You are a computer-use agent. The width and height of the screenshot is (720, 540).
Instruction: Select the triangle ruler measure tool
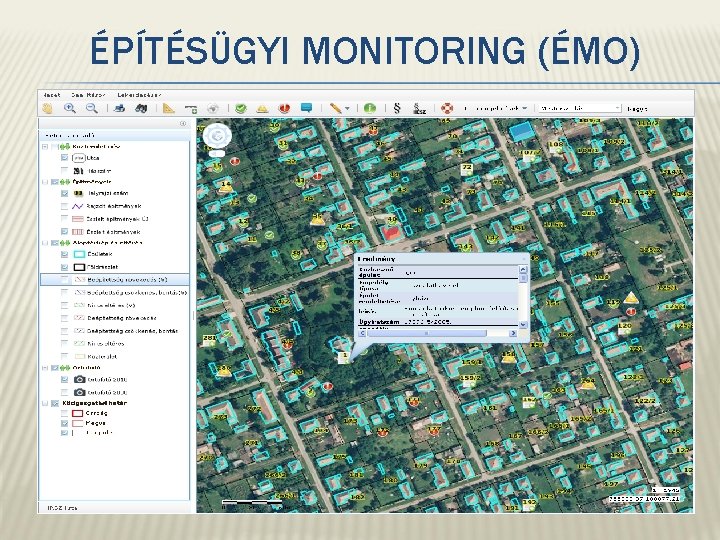pyautogui.click(x=169, y=108)
